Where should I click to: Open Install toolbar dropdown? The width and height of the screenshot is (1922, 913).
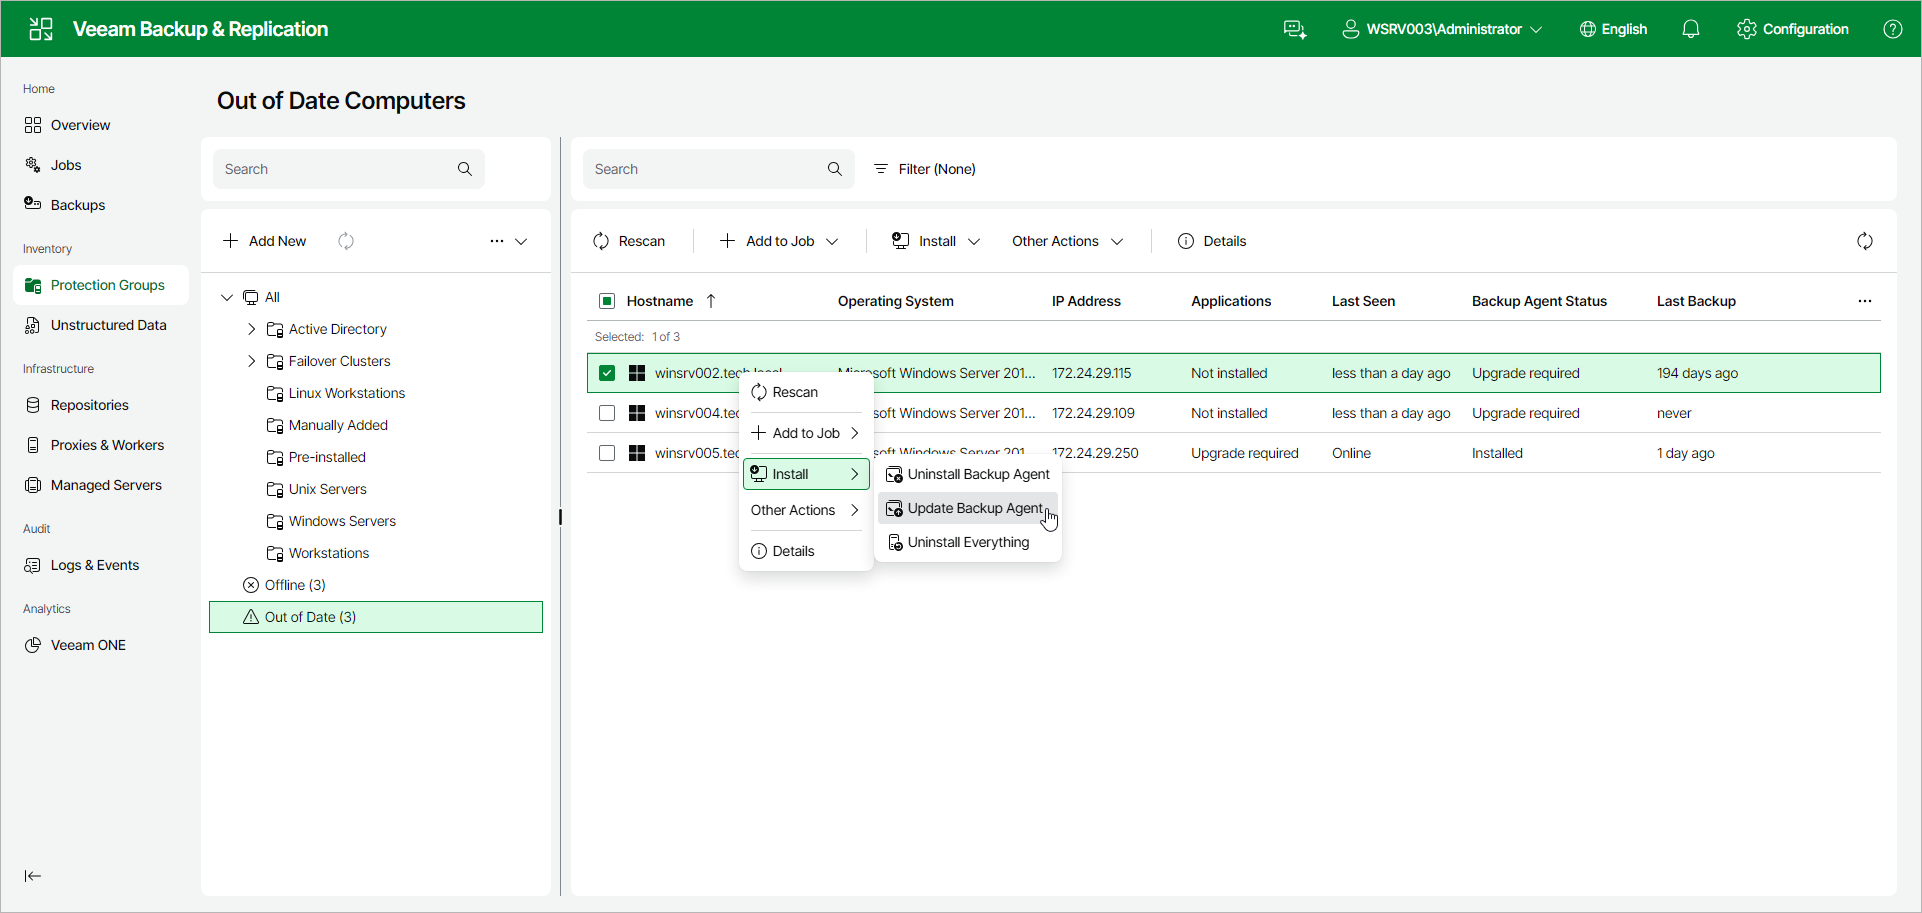coord(936,241)
